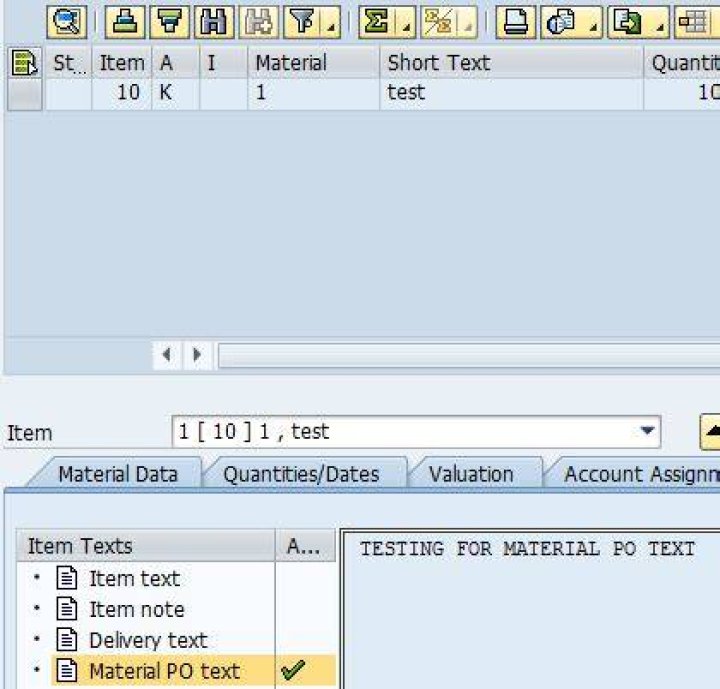Screen dimensions: 720x689
Task: Click the Set Filter funnel icon
Action: pyautogui.click(x=302, y=22)
